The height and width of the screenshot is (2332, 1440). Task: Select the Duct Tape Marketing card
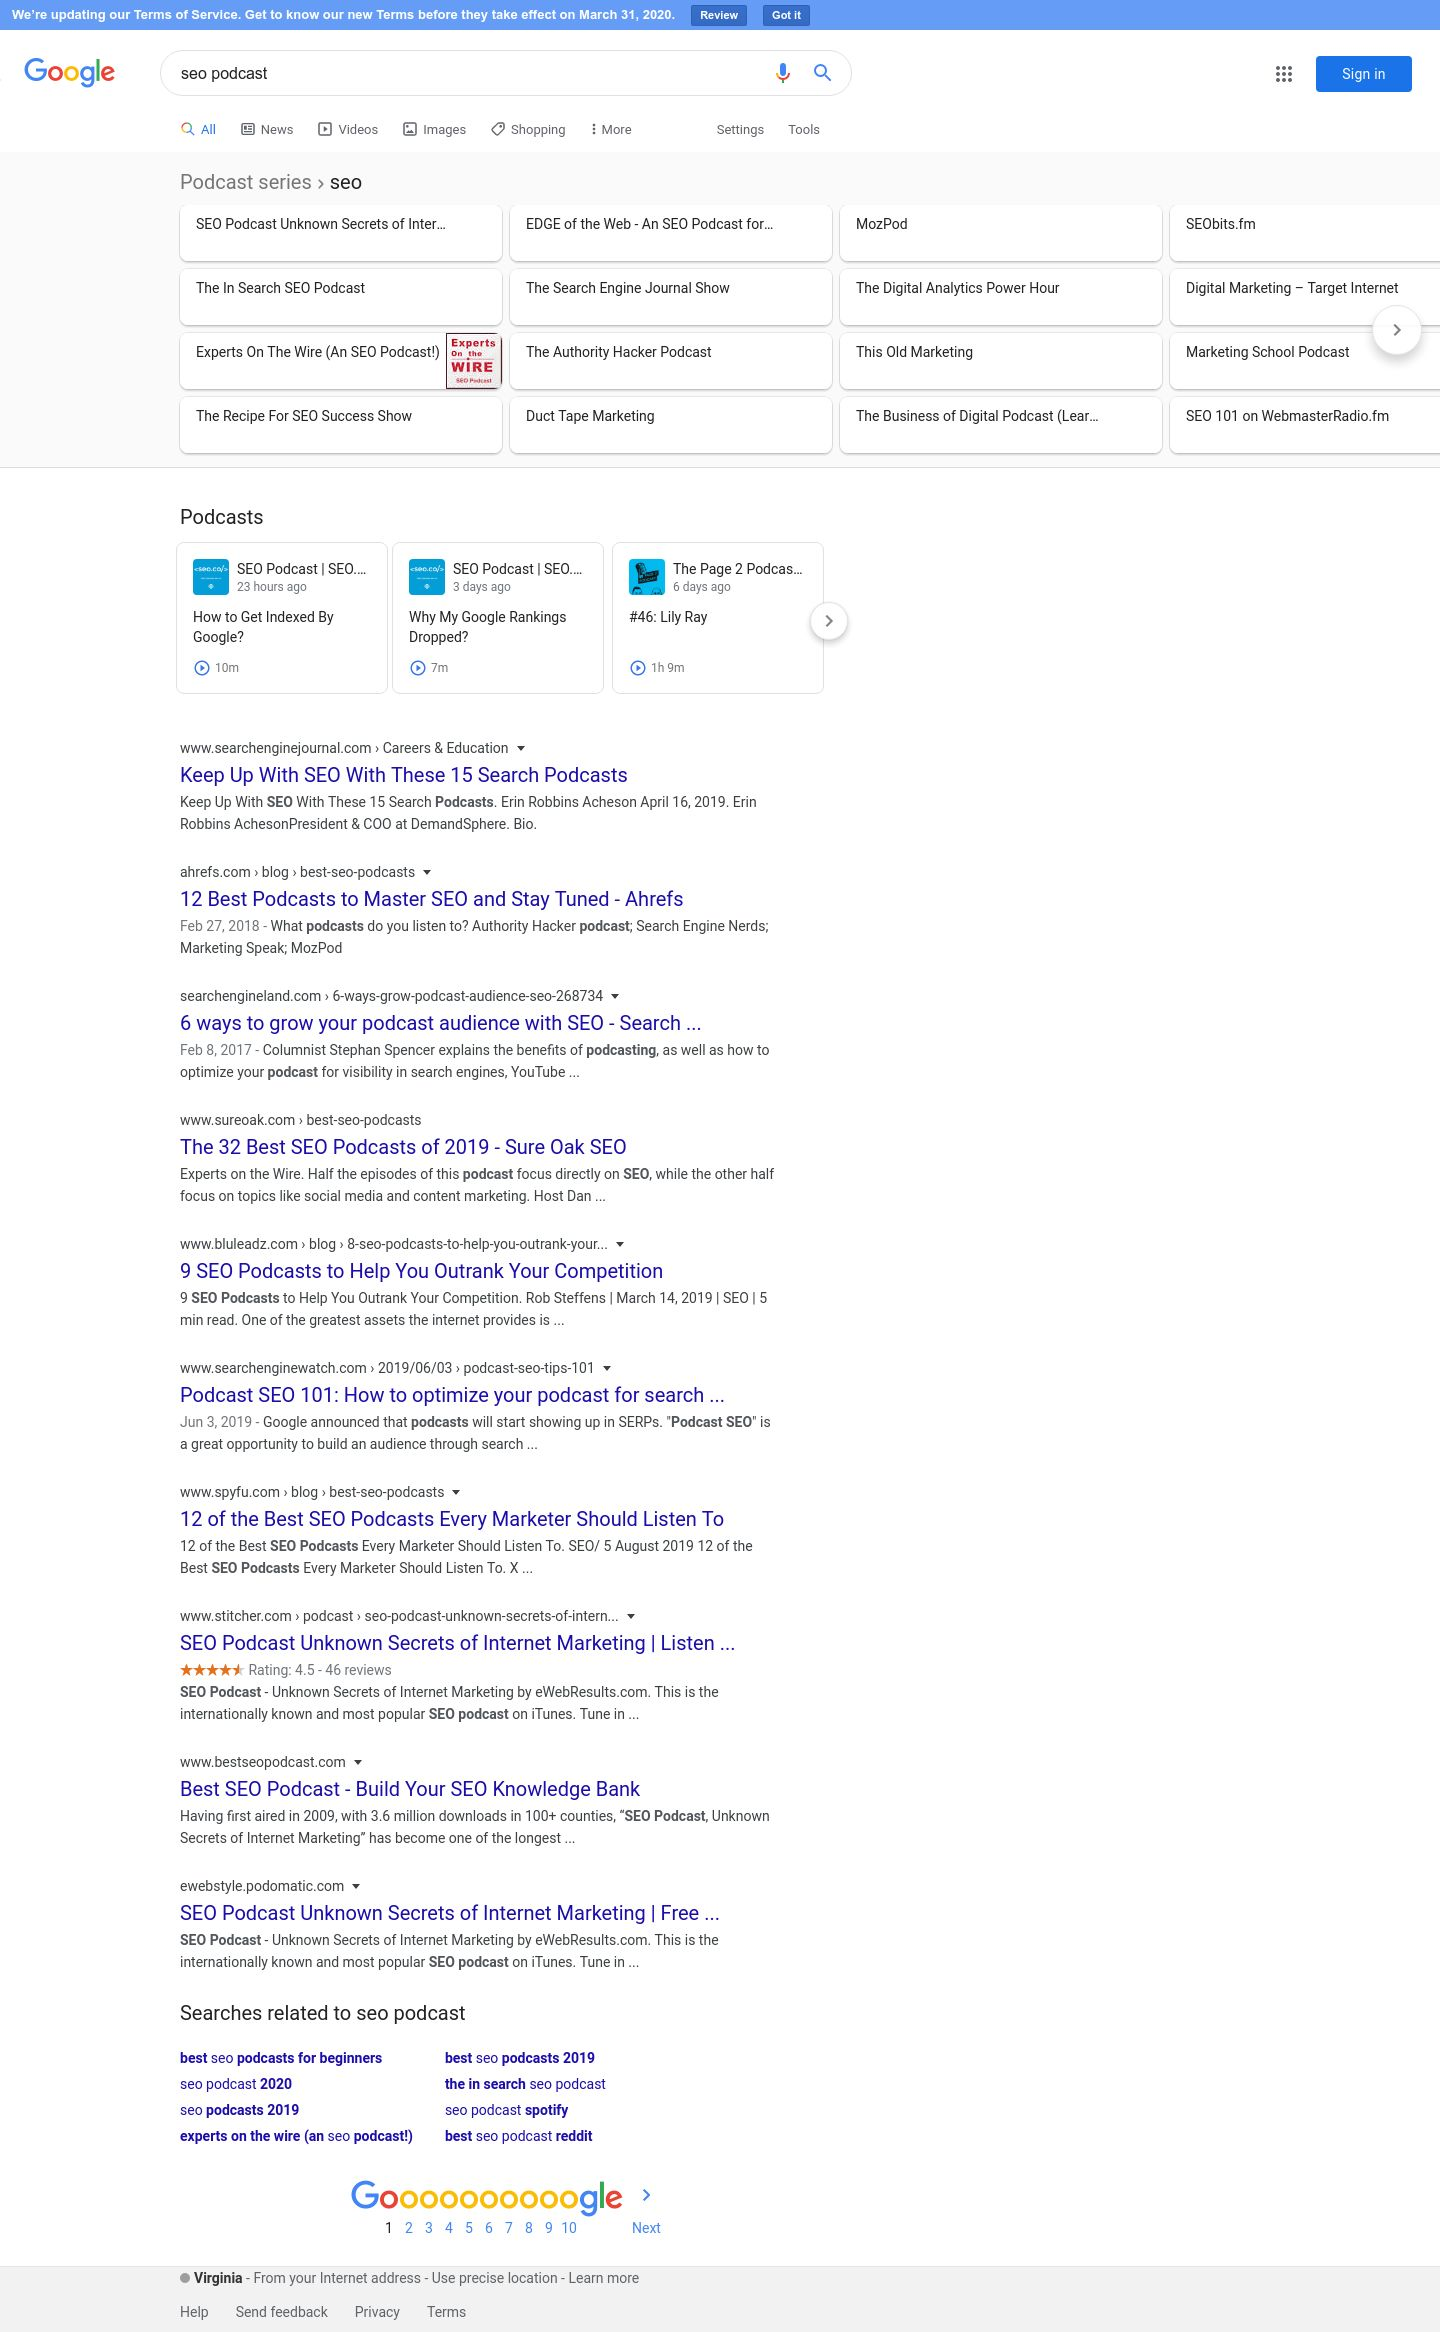(x=670, y=425)
